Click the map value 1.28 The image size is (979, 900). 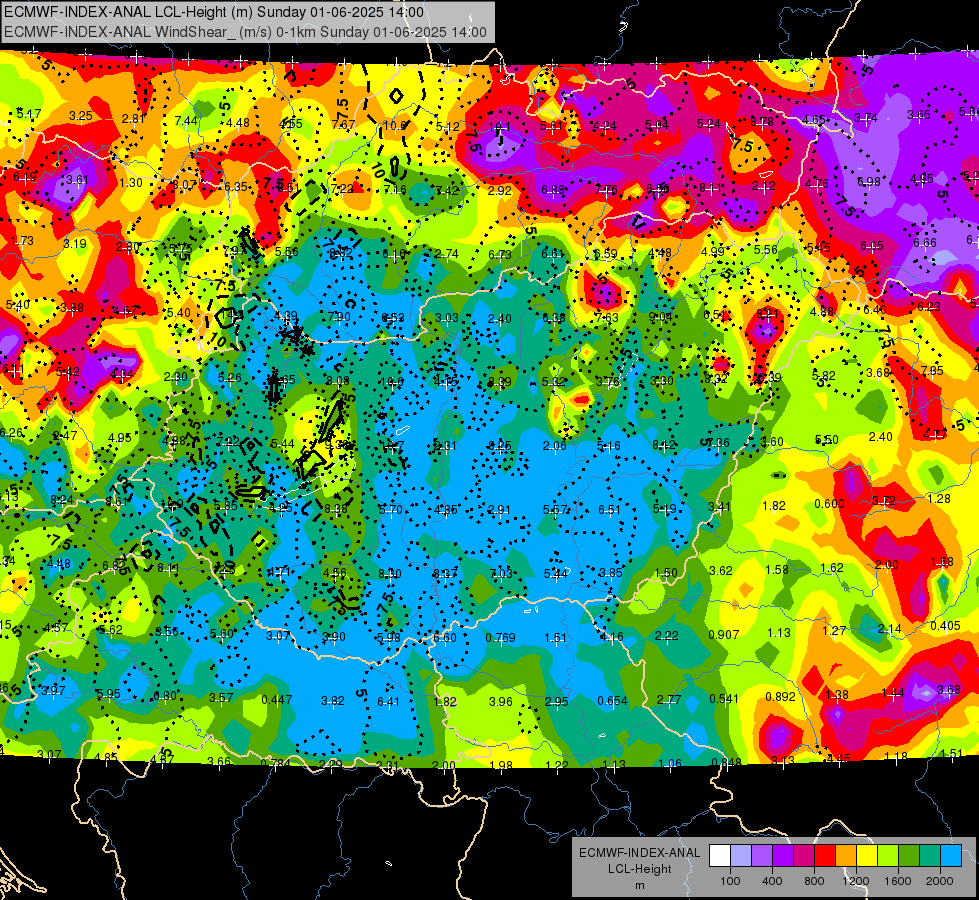click(x=939, y=498)
